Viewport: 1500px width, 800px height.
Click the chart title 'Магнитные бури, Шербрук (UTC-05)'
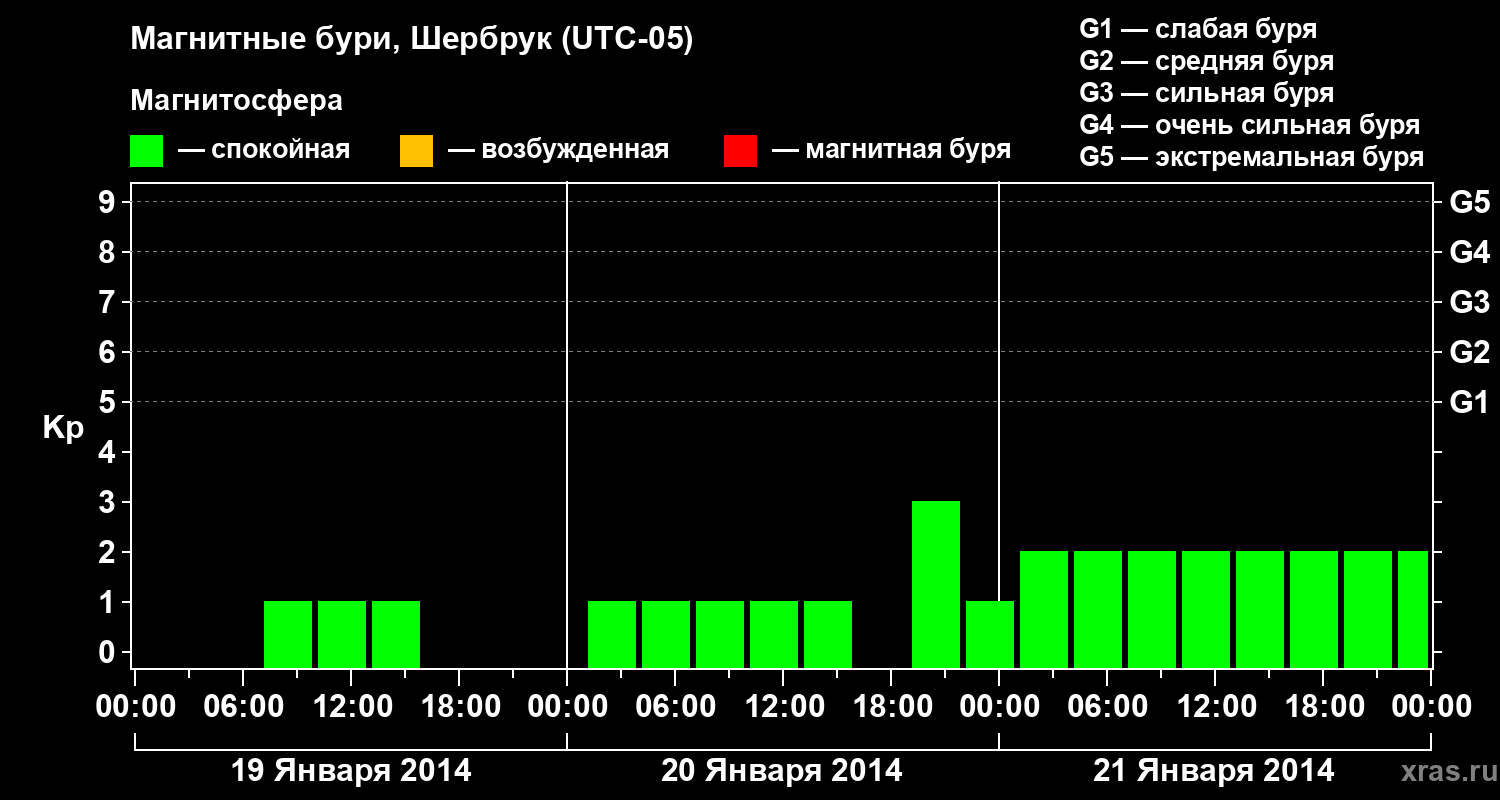[x=412, y=40]
